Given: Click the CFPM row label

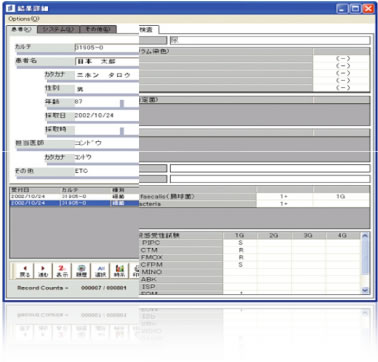Looking at the screenshot, I should (151, 265).
